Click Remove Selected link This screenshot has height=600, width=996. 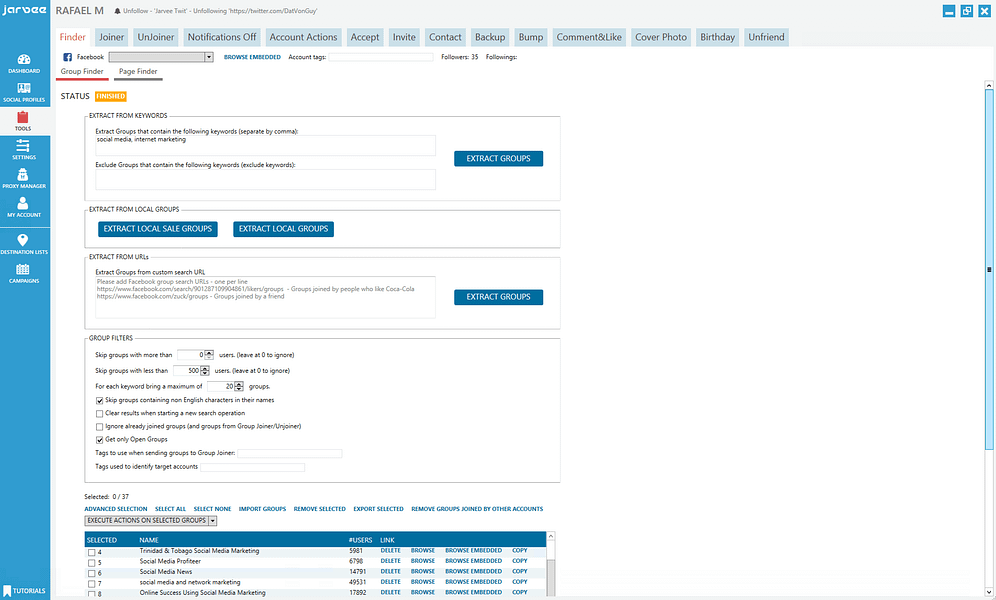pyautogui.click(x=320, y=509)
